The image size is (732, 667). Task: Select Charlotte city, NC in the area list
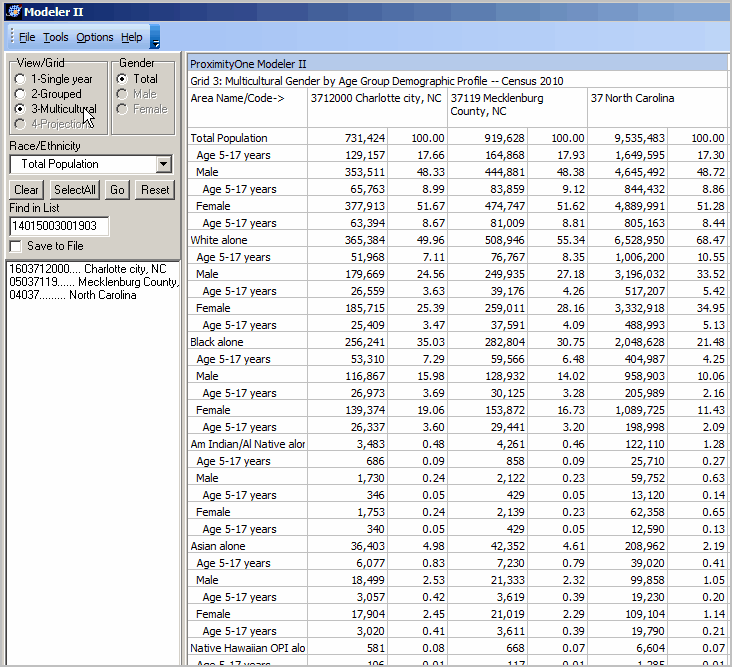88,269
